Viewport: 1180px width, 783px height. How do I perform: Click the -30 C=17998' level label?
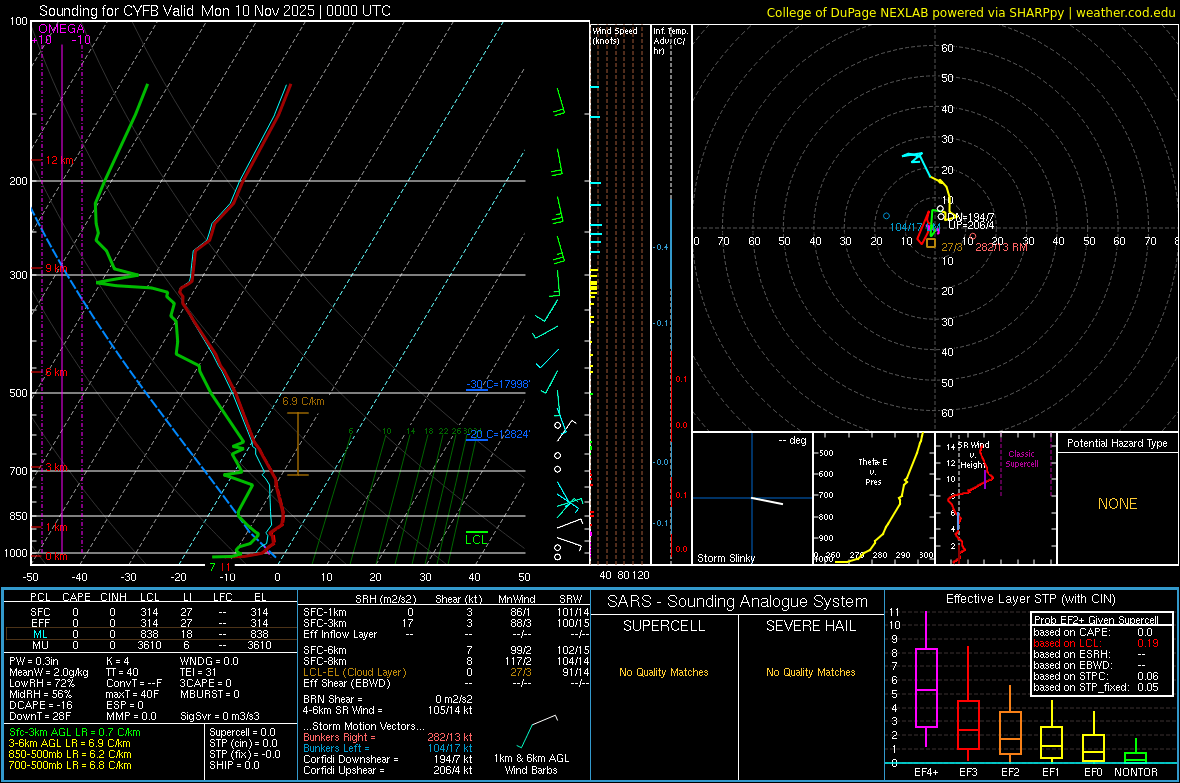pyautogui.click(x=498, y=385)
